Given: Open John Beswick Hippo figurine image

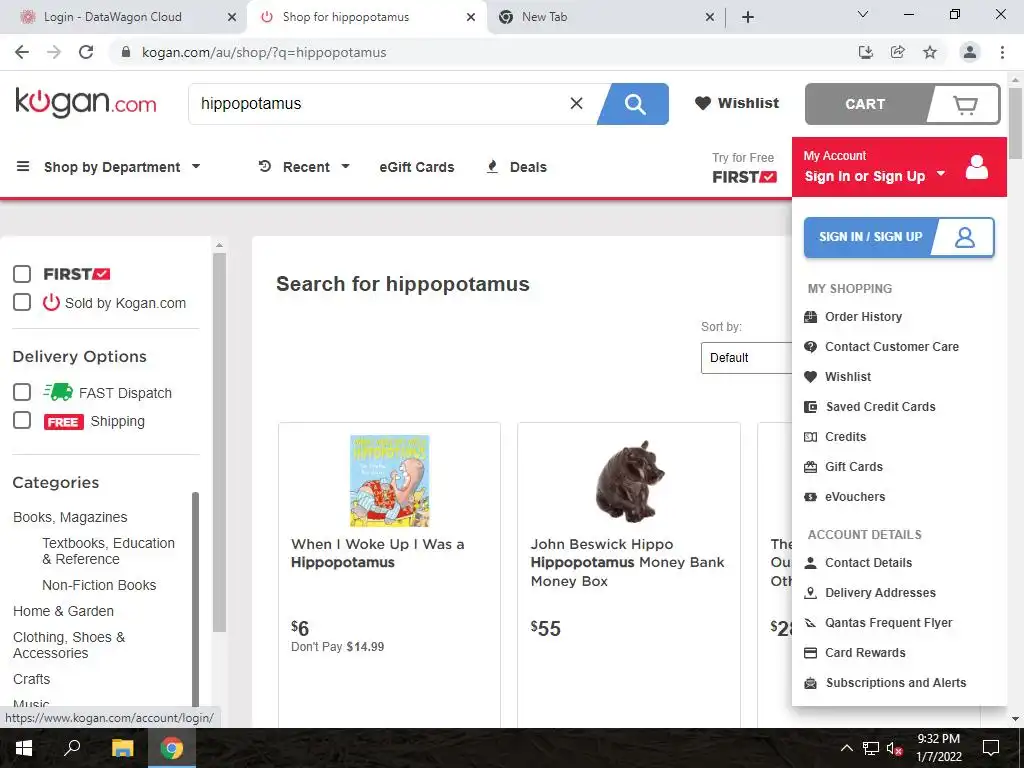Looking at the screenshot, I should tap(629, 481).
